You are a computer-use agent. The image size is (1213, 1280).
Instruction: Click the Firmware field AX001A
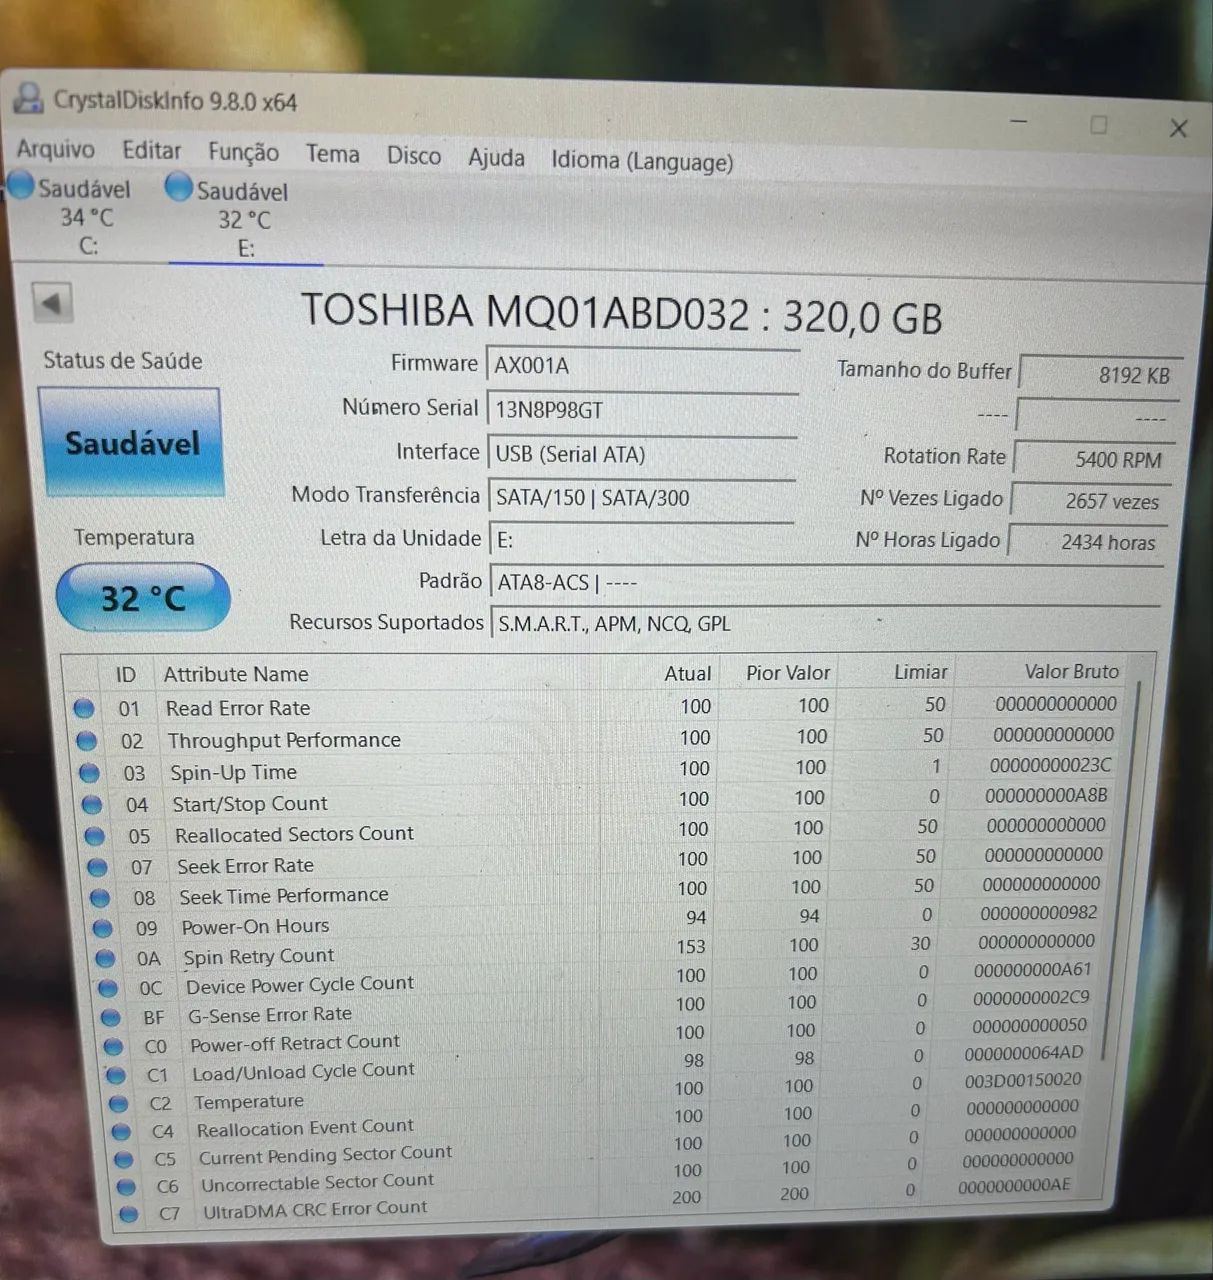[x=642, y=365]
